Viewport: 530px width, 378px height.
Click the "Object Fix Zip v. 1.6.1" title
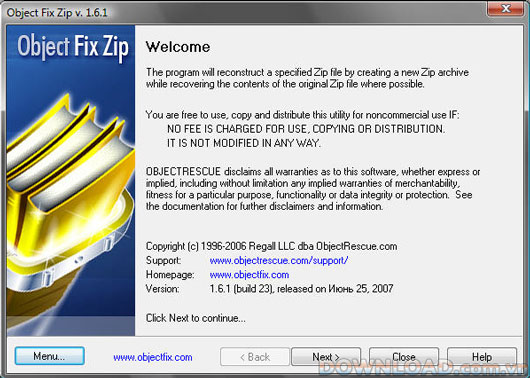point(57,13)
